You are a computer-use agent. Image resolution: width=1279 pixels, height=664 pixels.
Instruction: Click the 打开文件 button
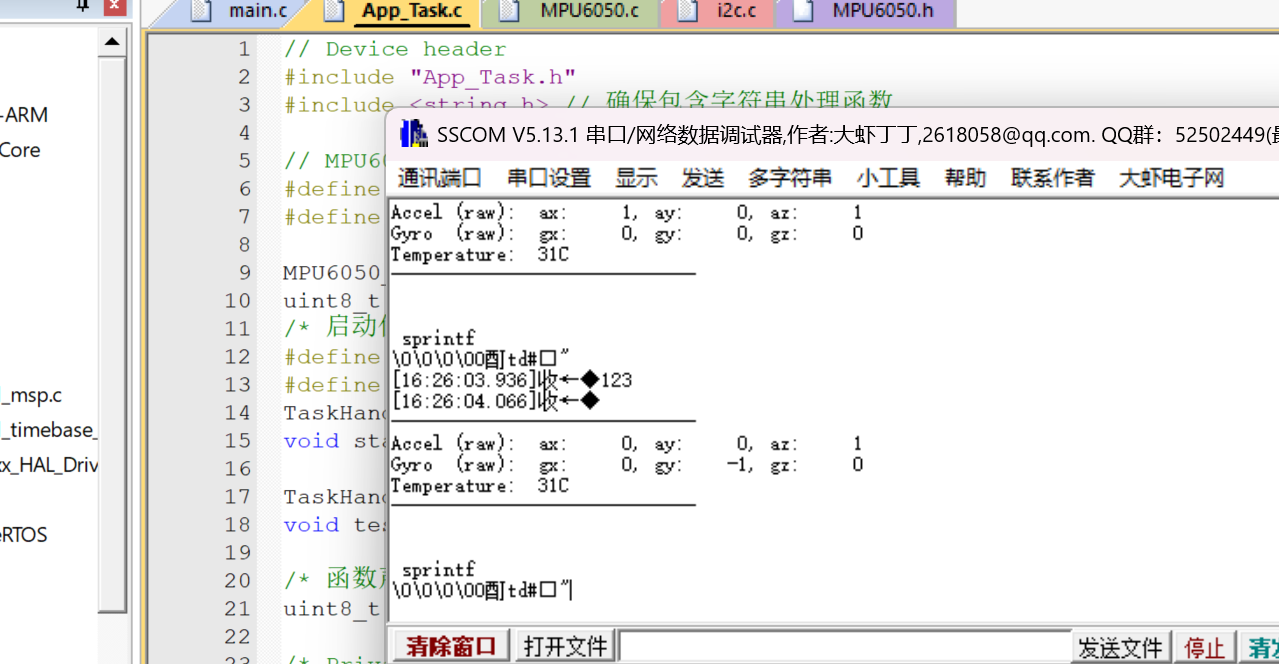565,646
